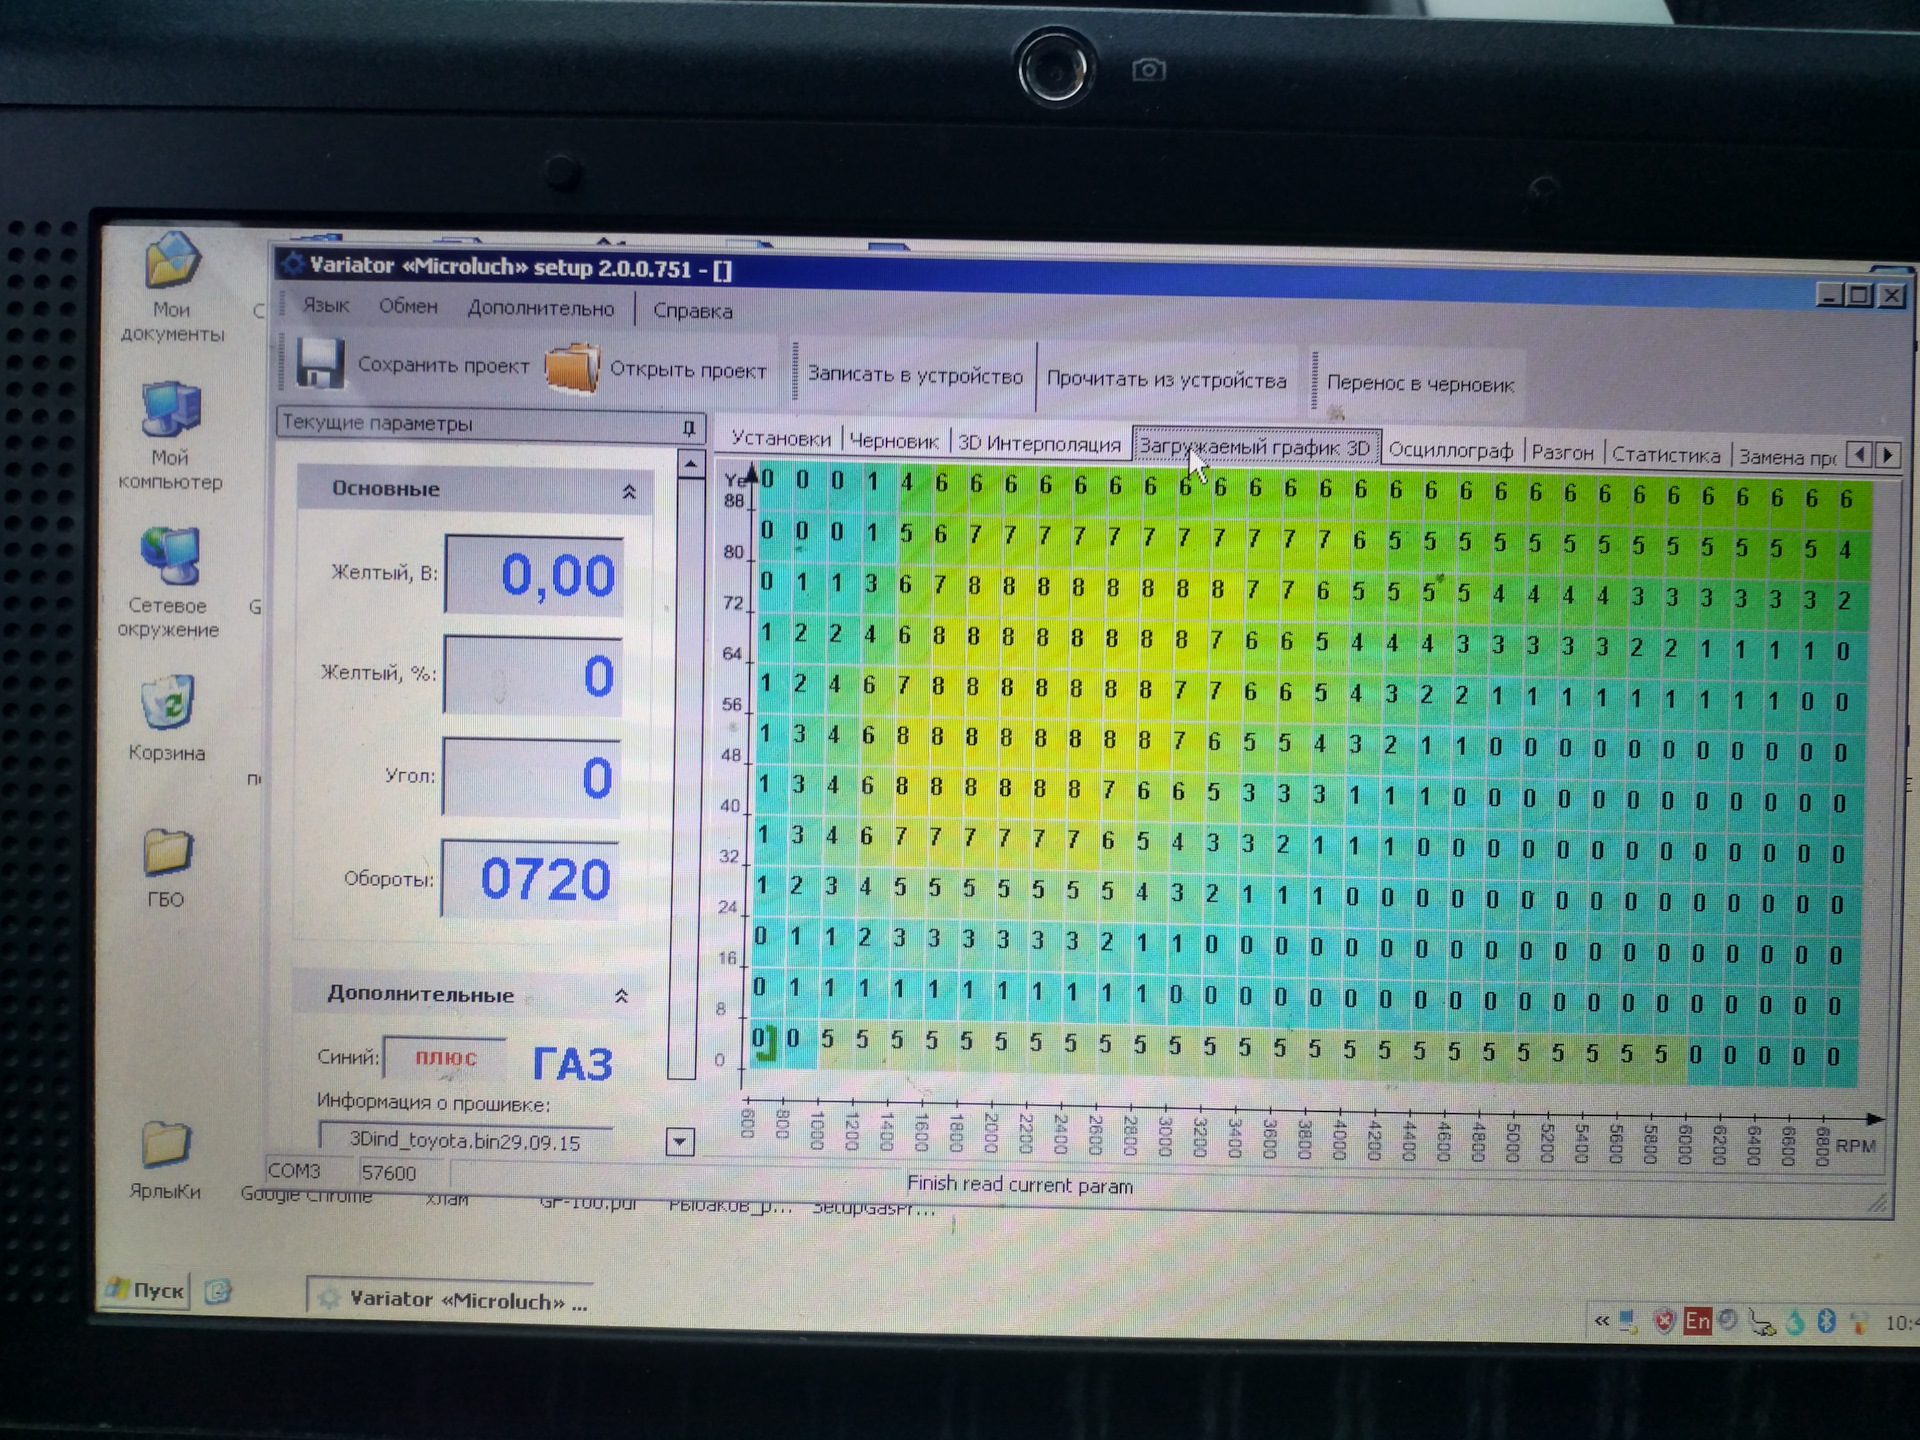Click Записать в устройство button
Viewport: 1920px width, 1440px height.
pos(915,376)
